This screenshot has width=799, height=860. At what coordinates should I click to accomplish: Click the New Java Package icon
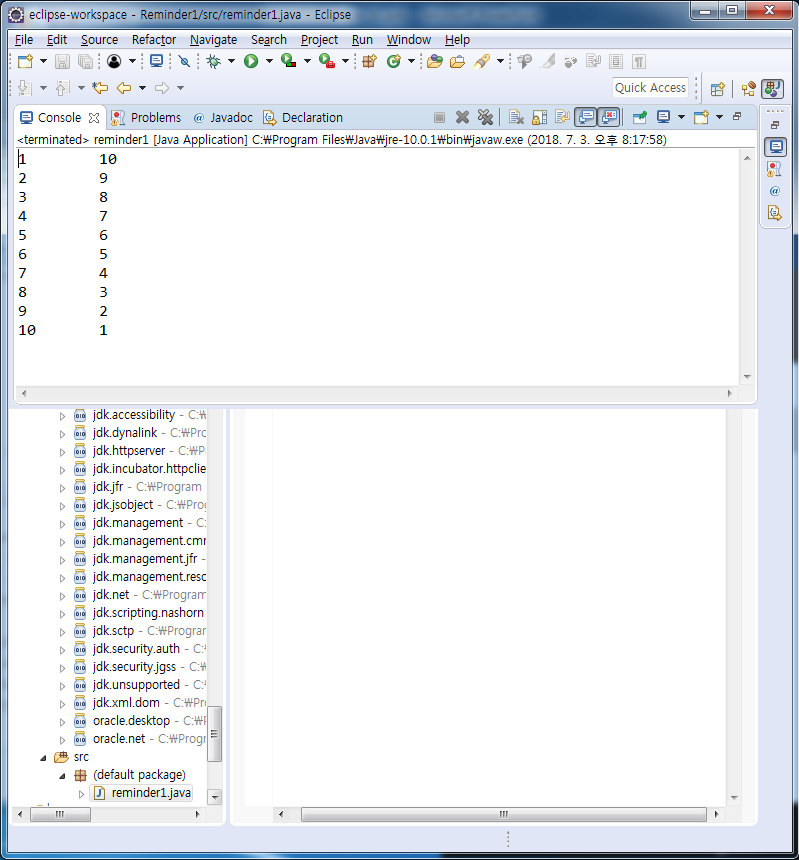click(370, 61)
